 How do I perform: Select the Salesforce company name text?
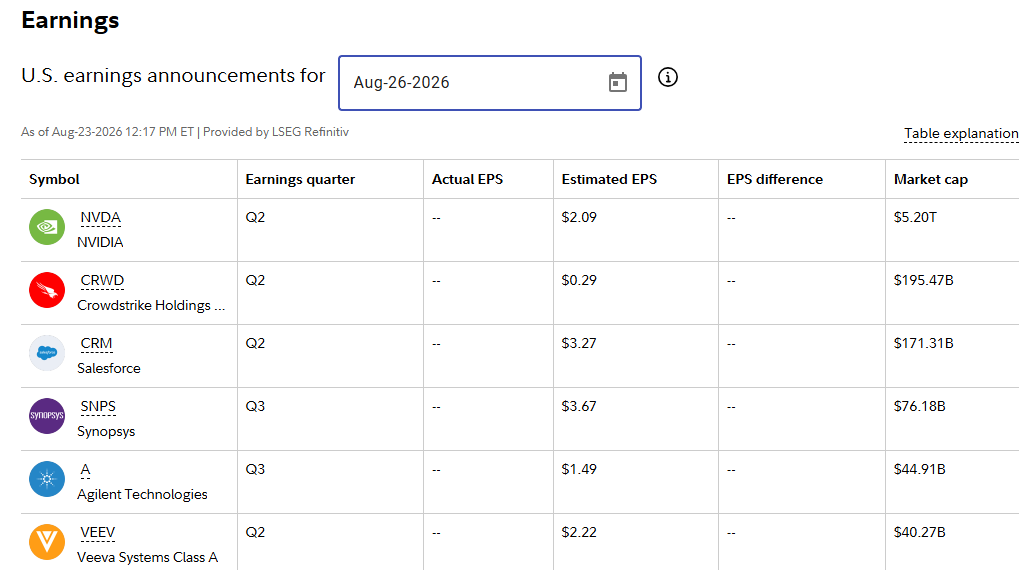[109, 368]
